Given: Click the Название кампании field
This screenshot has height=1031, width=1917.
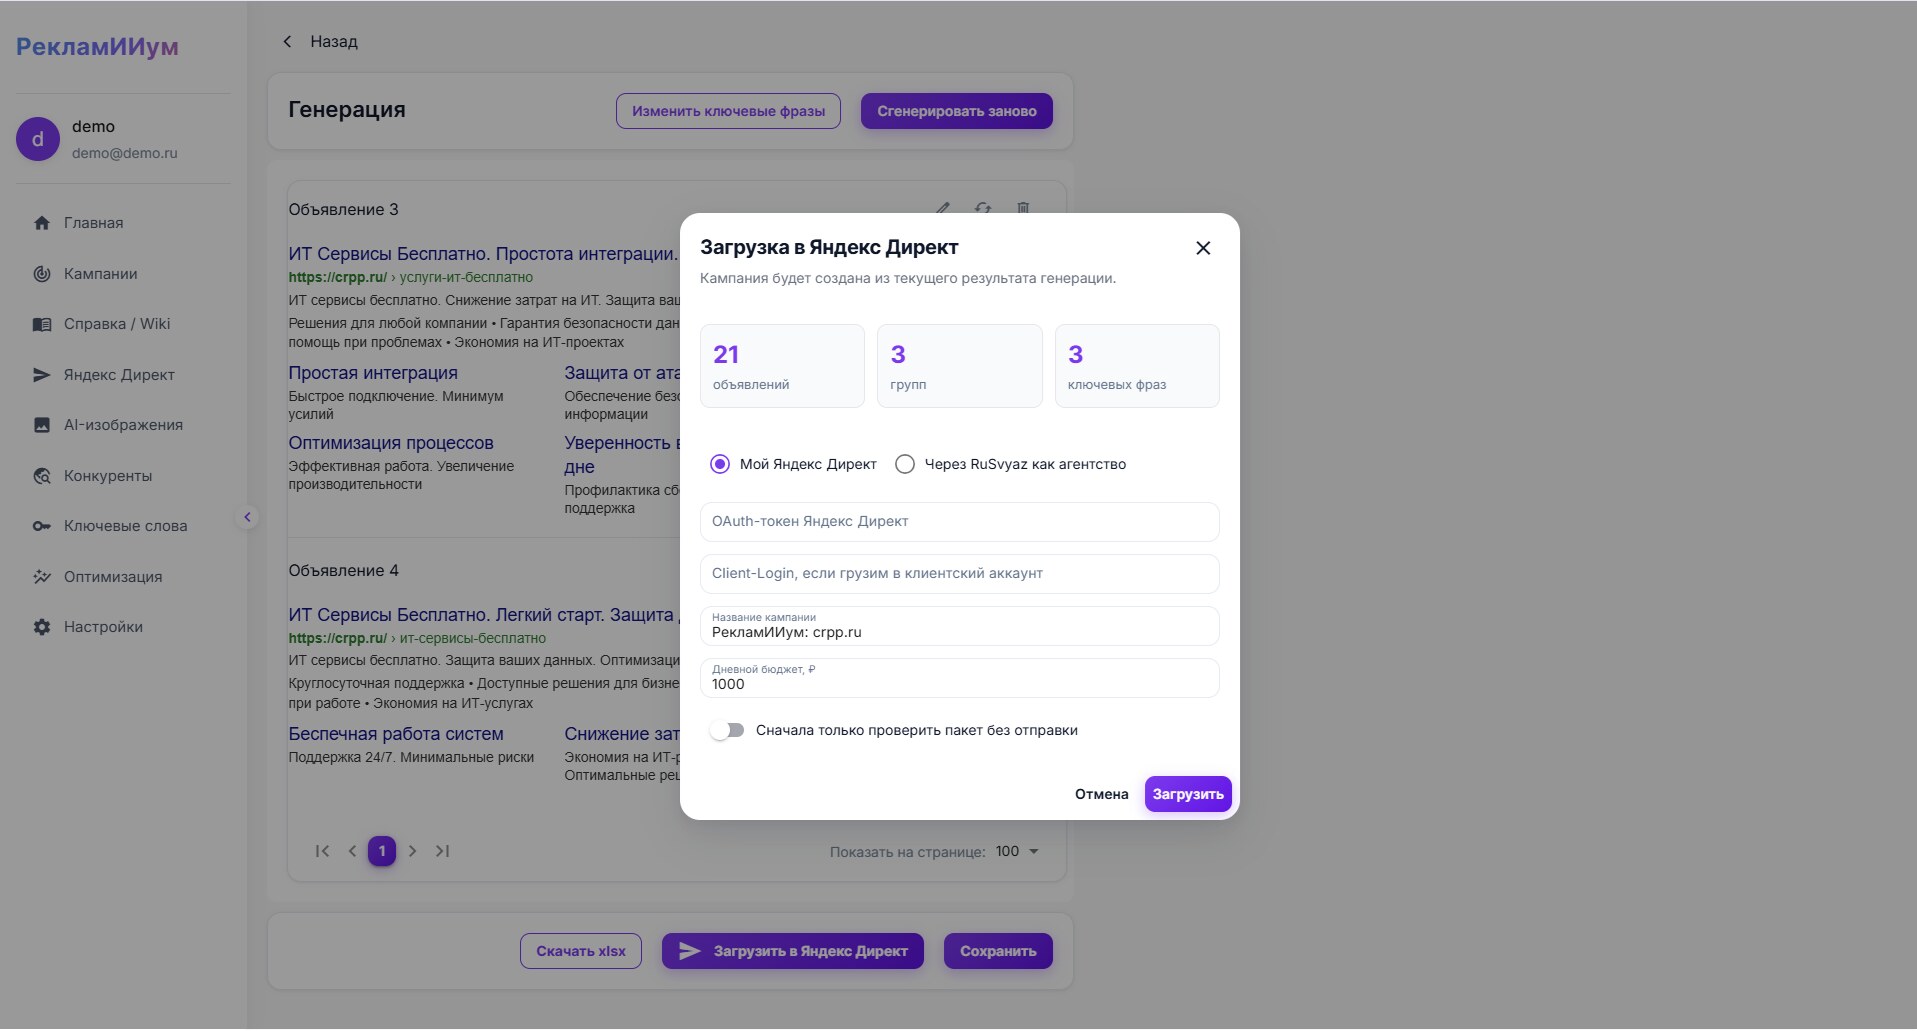Looking at the screenshot, I should (960, 626).
